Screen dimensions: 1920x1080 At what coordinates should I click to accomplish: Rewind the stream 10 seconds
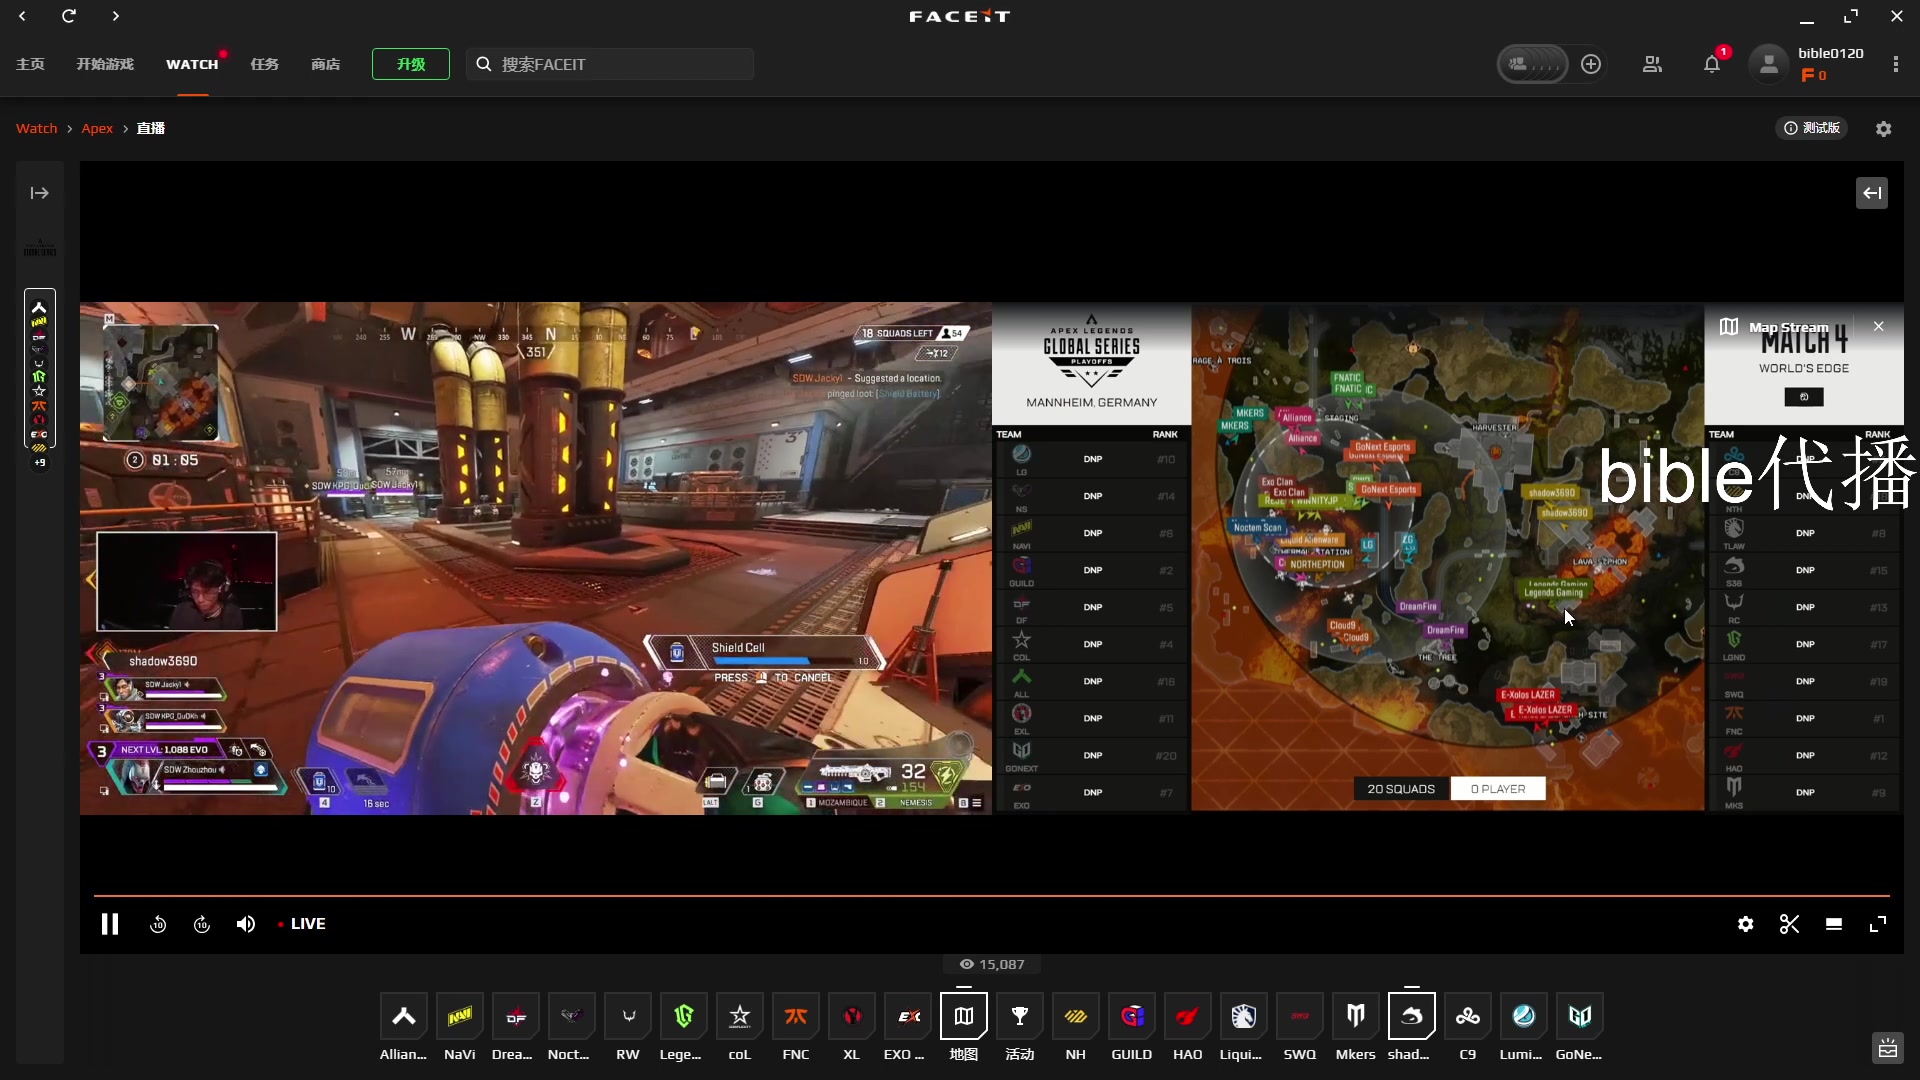(x=158, y=924)
